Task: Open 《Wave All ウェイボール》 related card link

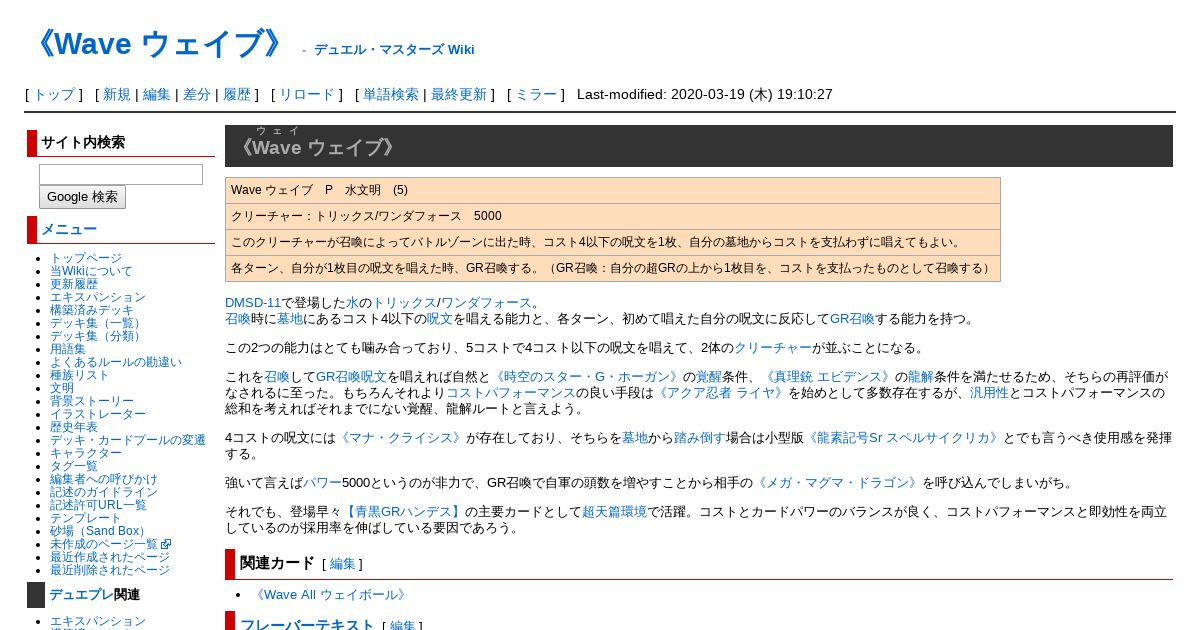Action: point(331,595)
